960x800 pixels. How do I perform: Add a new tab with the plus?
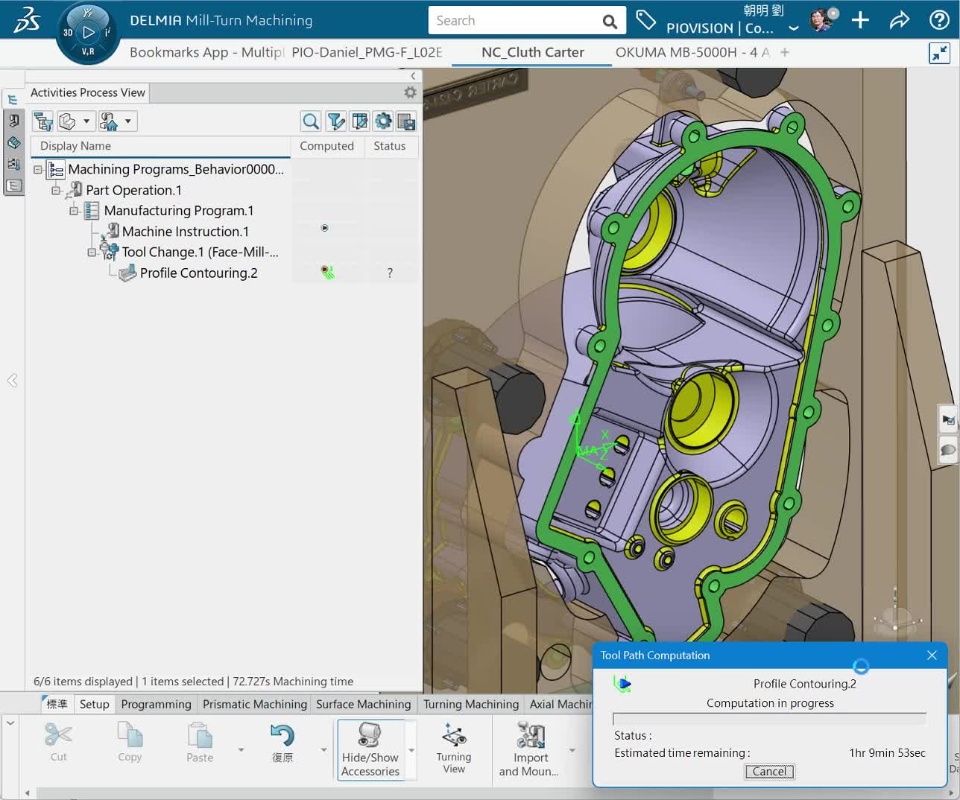point(785,53)
